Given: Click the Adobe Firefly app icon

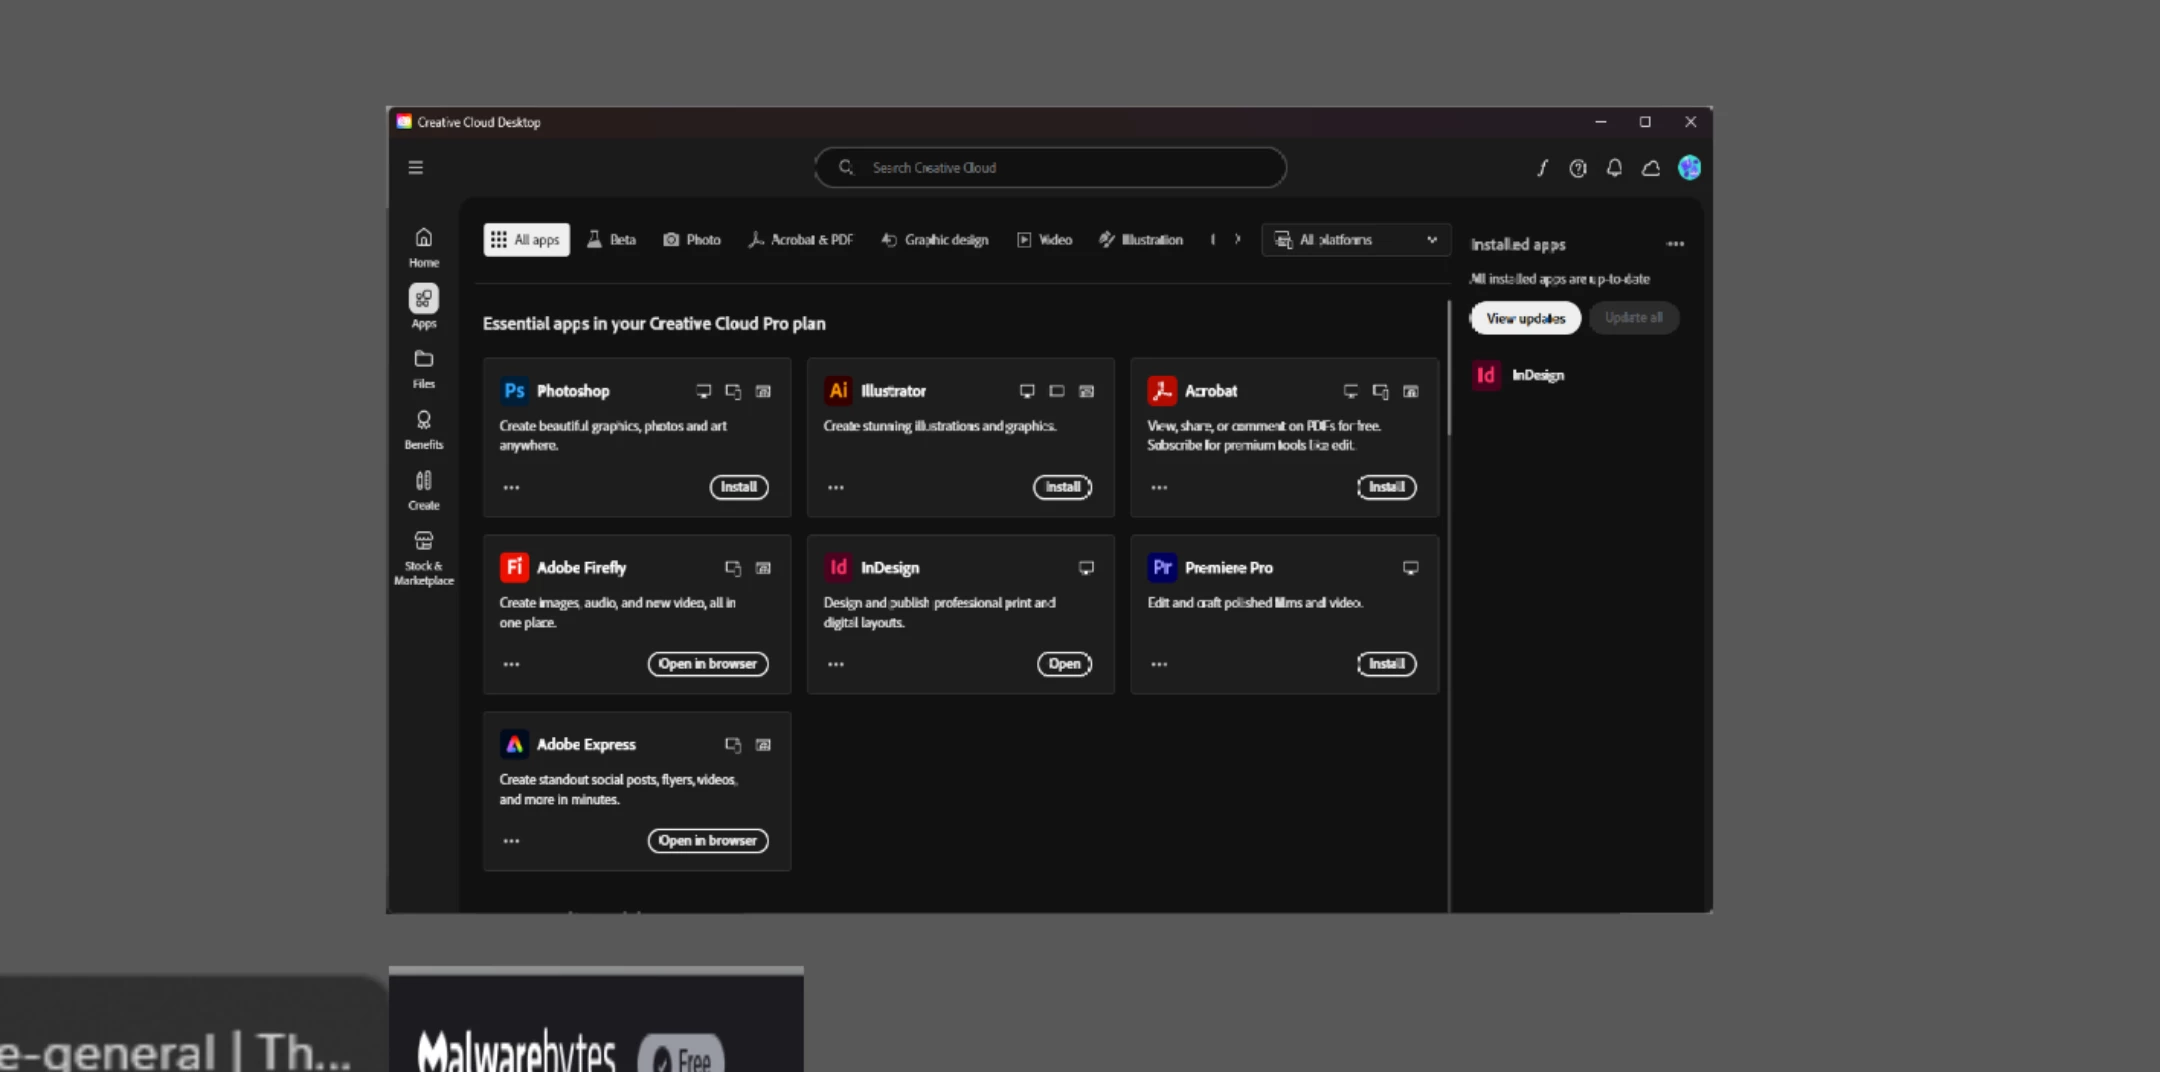Looking at the screenshot, I should pos(514,568).
